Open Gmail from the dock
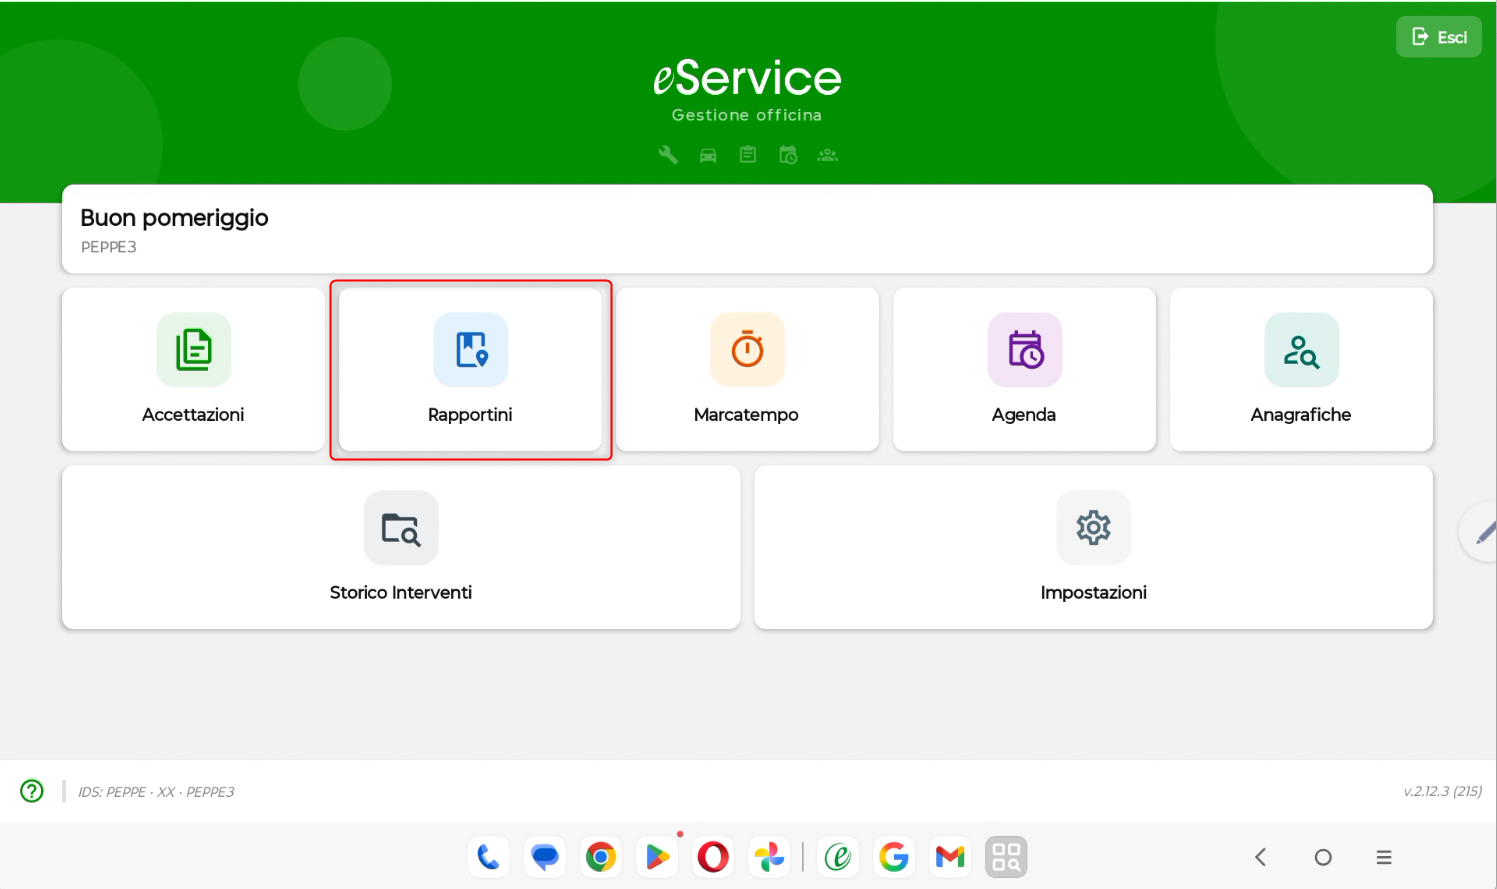 [950, 857]
